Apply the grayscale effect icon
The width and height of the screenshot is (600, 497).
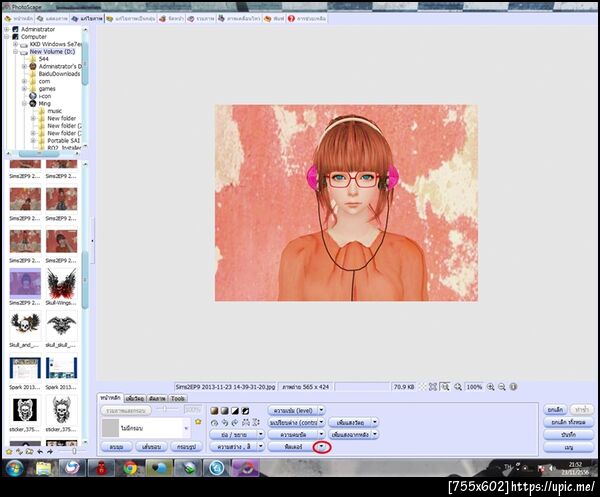point(225,411)
